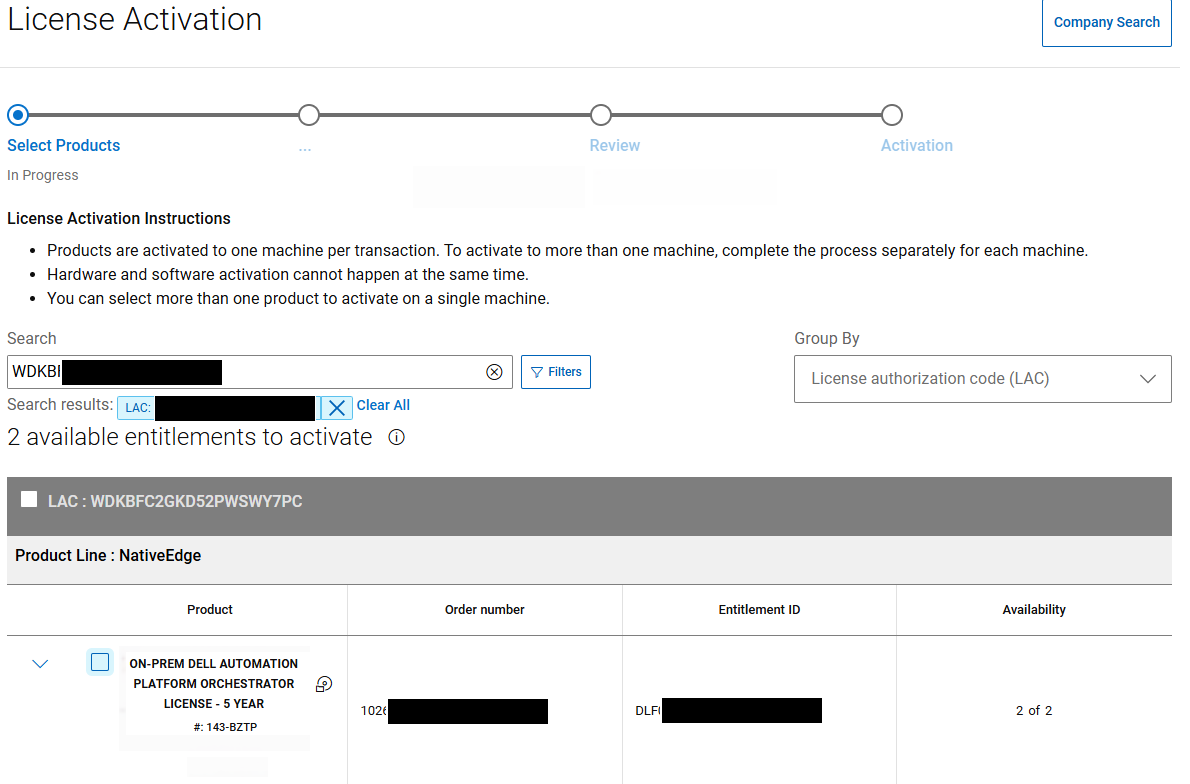Click the Order number column header
1190x784 pixels.
click(484, 609)
